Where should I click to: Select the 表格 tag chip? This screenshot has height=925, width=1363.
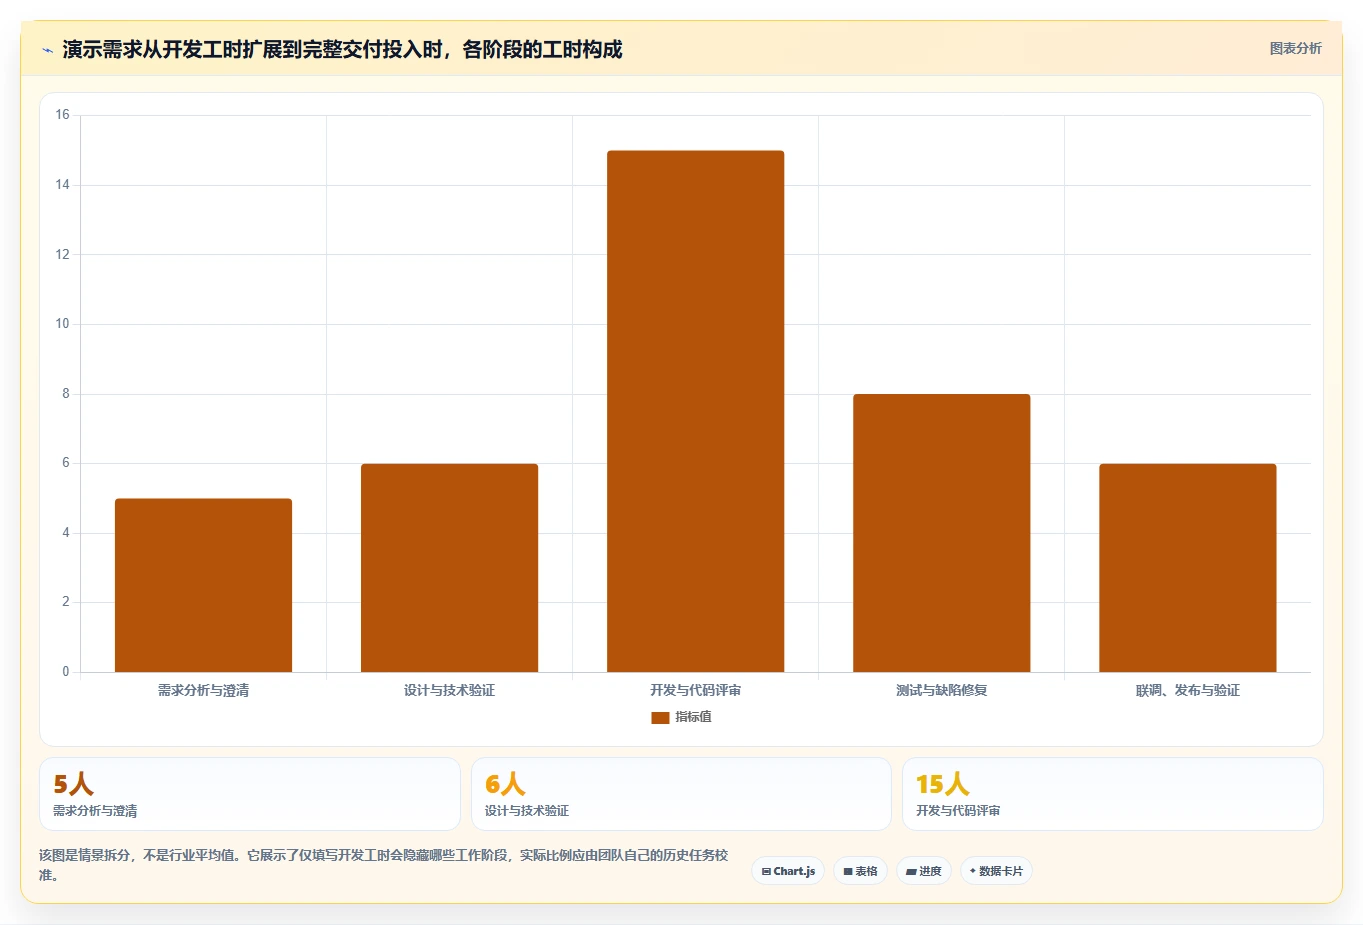point(860,871)
